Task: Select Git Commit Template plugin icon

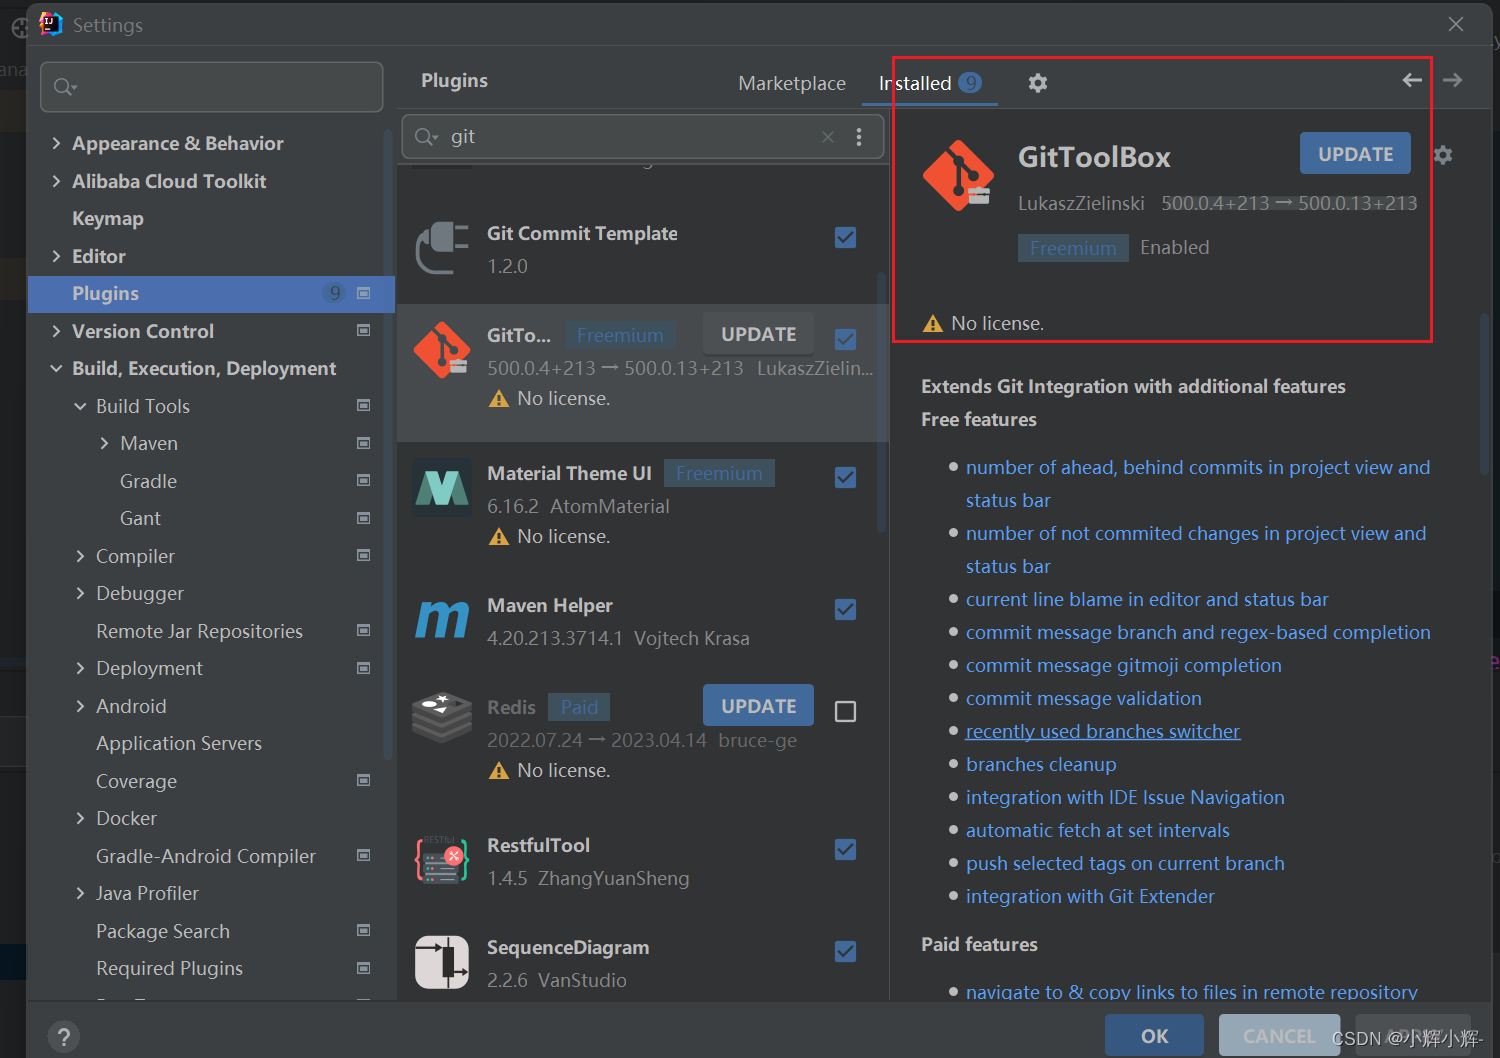Action: [442, 248]
